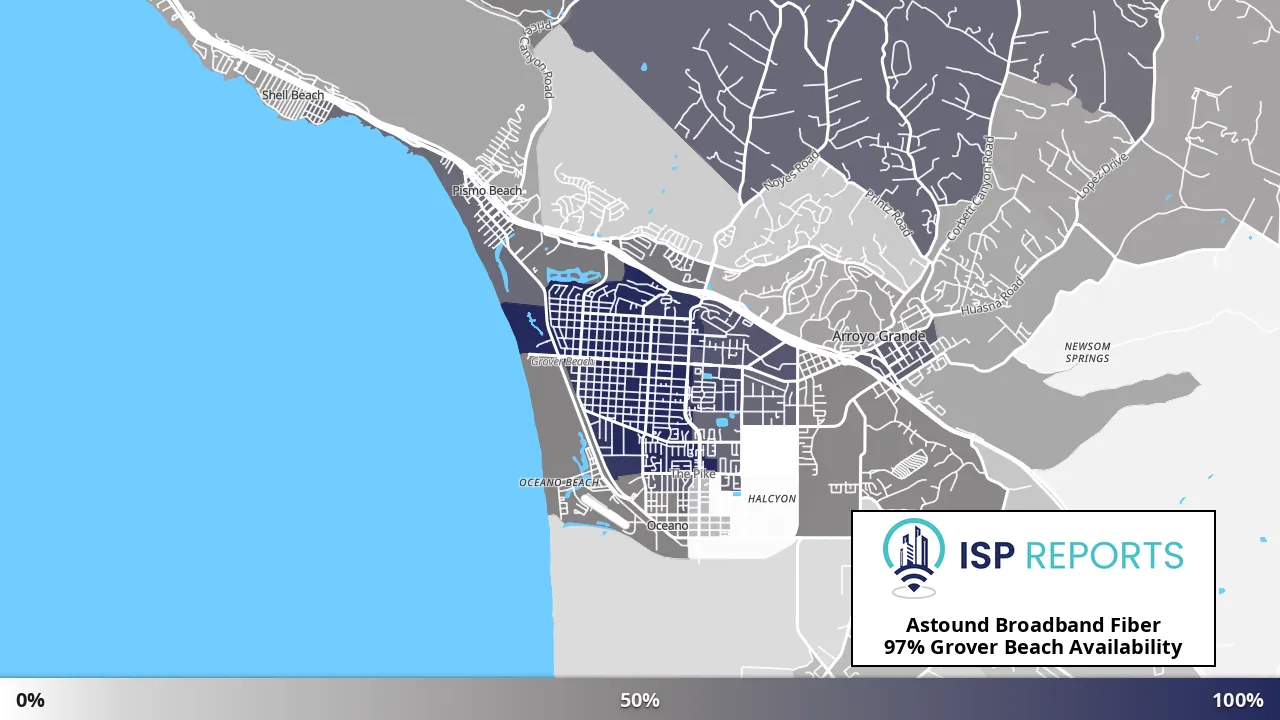Image resolution: width=1280 pixels, height=720 pixels.
Task: Click the OCEANO BEACH map label
Action: click(559, 483)
